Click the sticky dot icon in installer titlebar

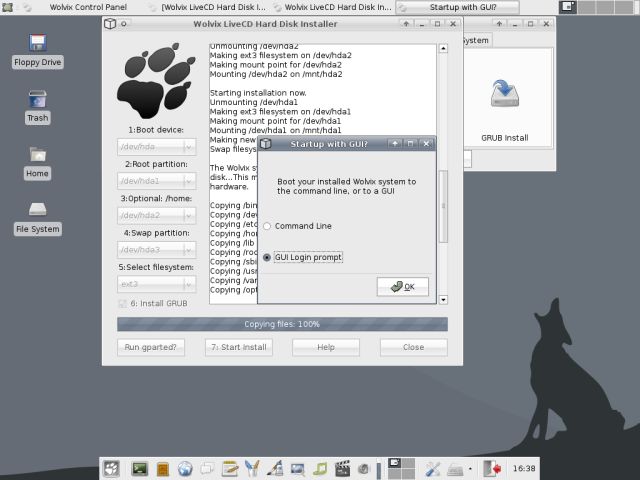point(124,24)
